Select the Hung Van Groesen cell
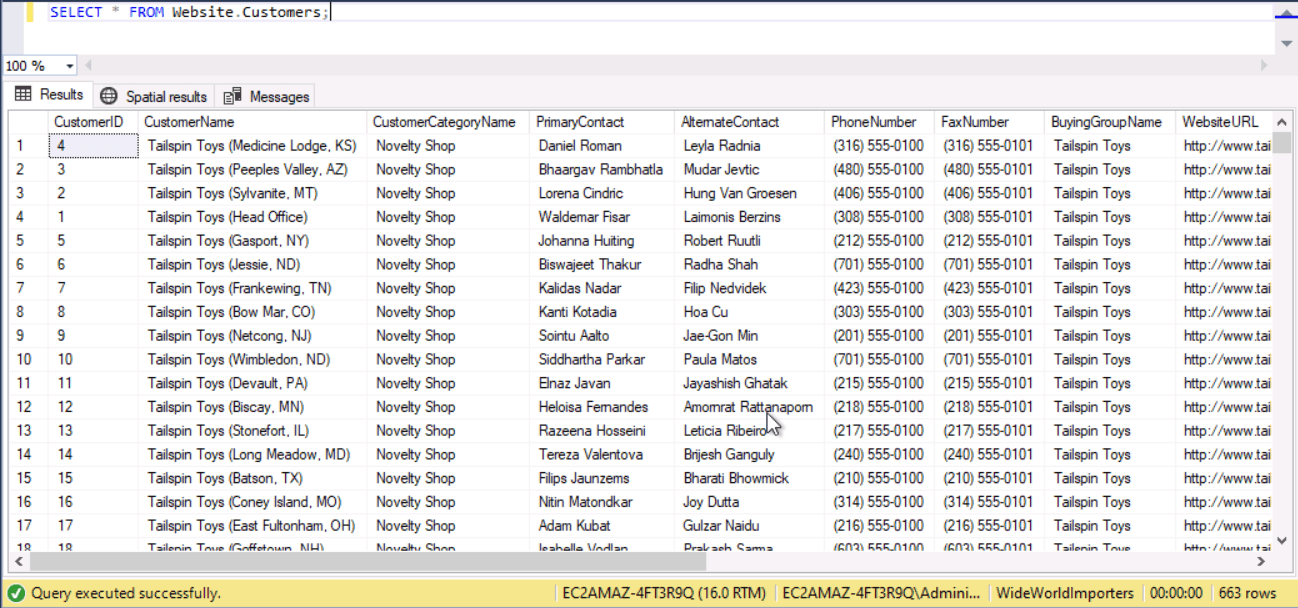 click(750, 194)
